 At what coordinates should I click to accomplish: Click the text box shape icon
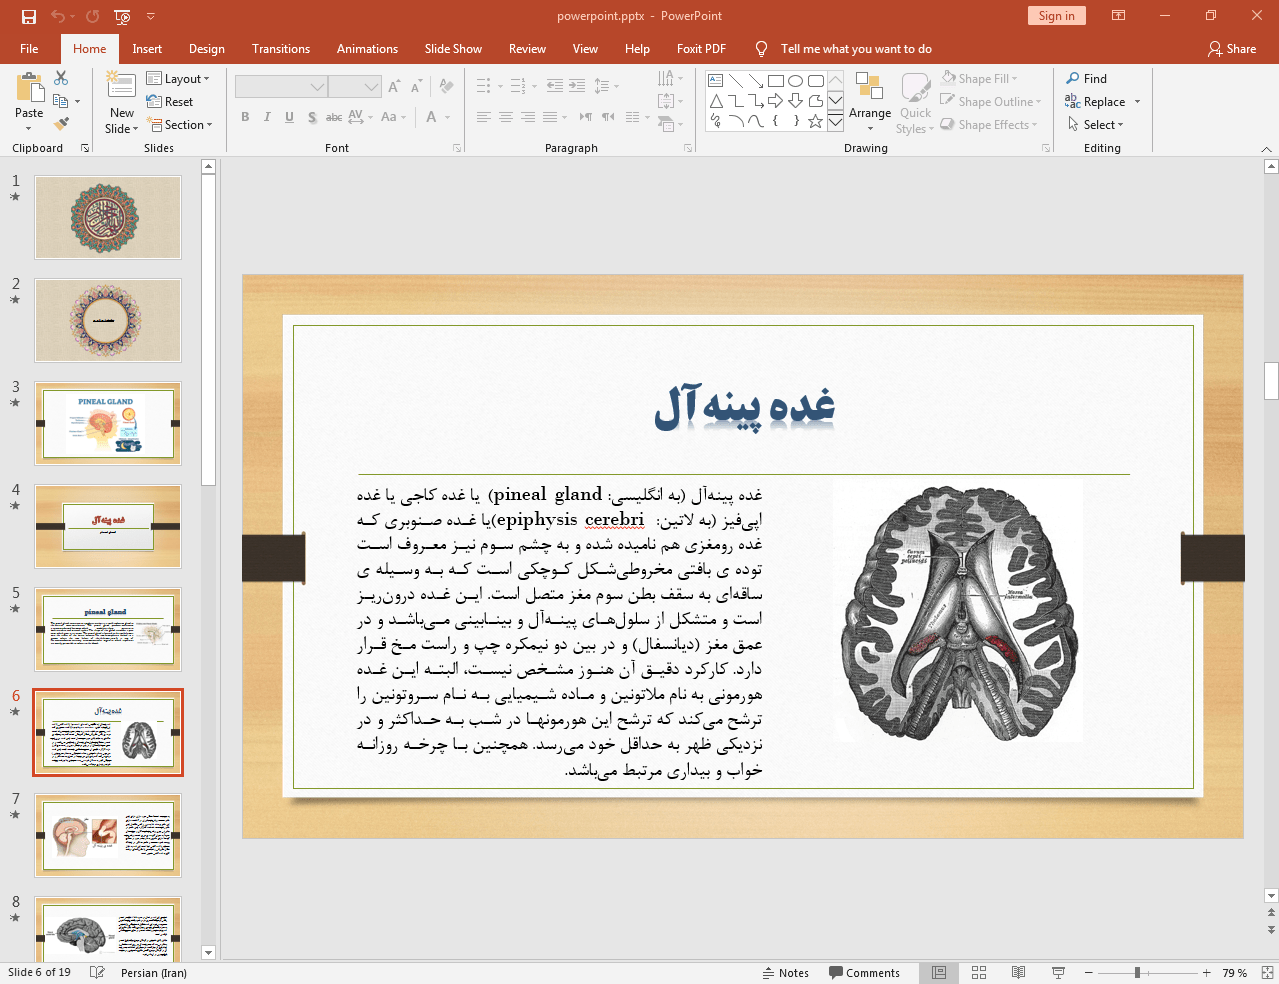(x=715, y=81)
